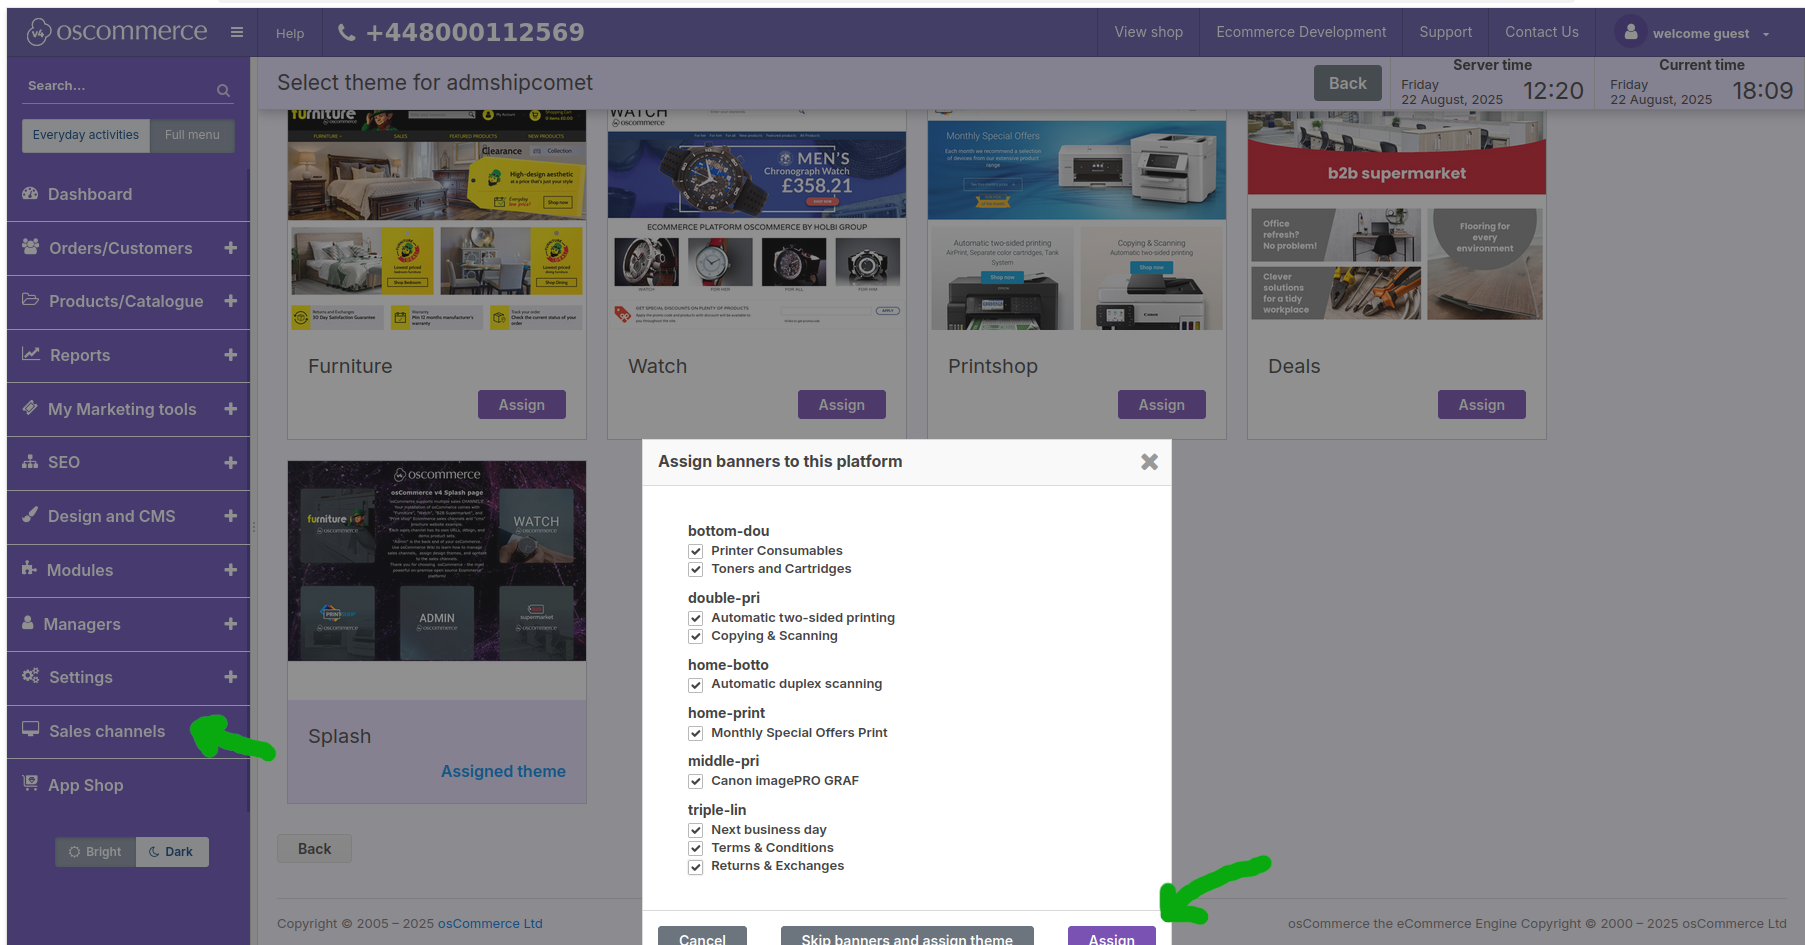Click the oscommerce logo
This screenshot has height=945, width=1805.
point(117,32)
